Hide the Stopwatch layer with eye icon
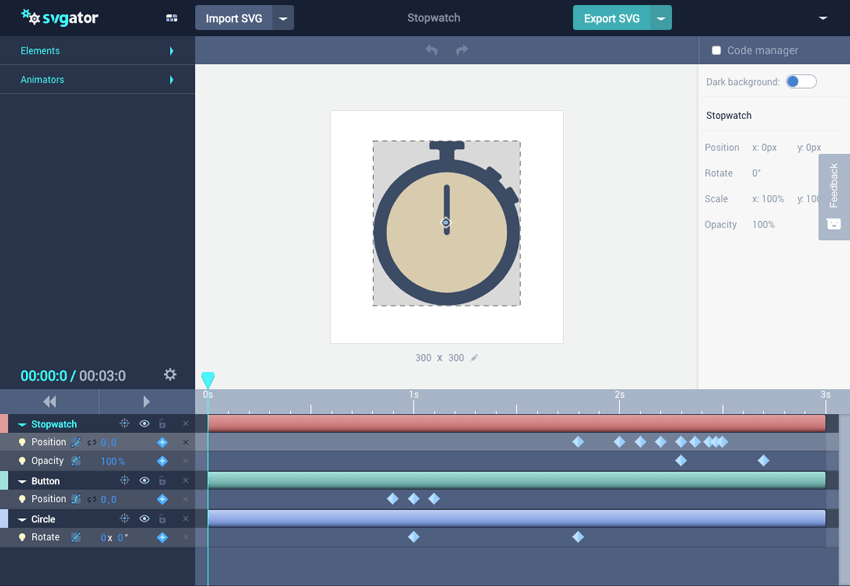This screenshot has height=586, width=850. 144,424
